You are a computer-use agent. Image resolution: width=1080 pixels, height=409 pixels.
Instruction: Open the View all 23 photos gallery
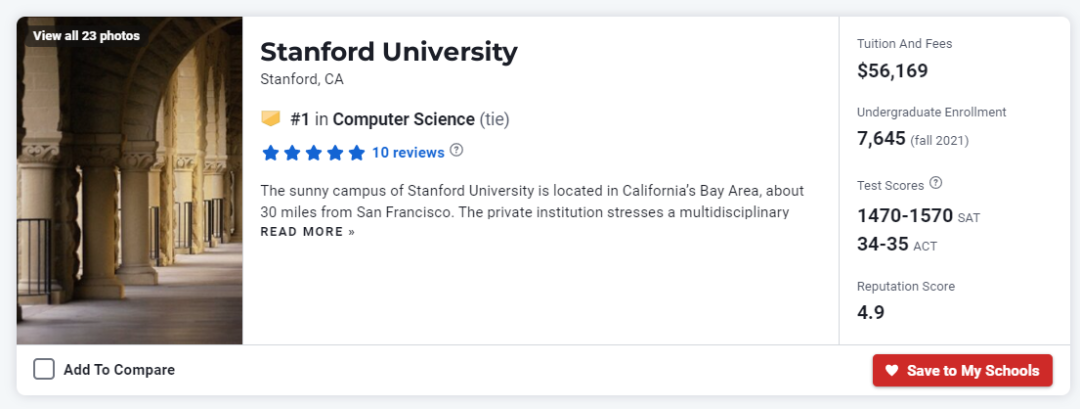[86, 36]
